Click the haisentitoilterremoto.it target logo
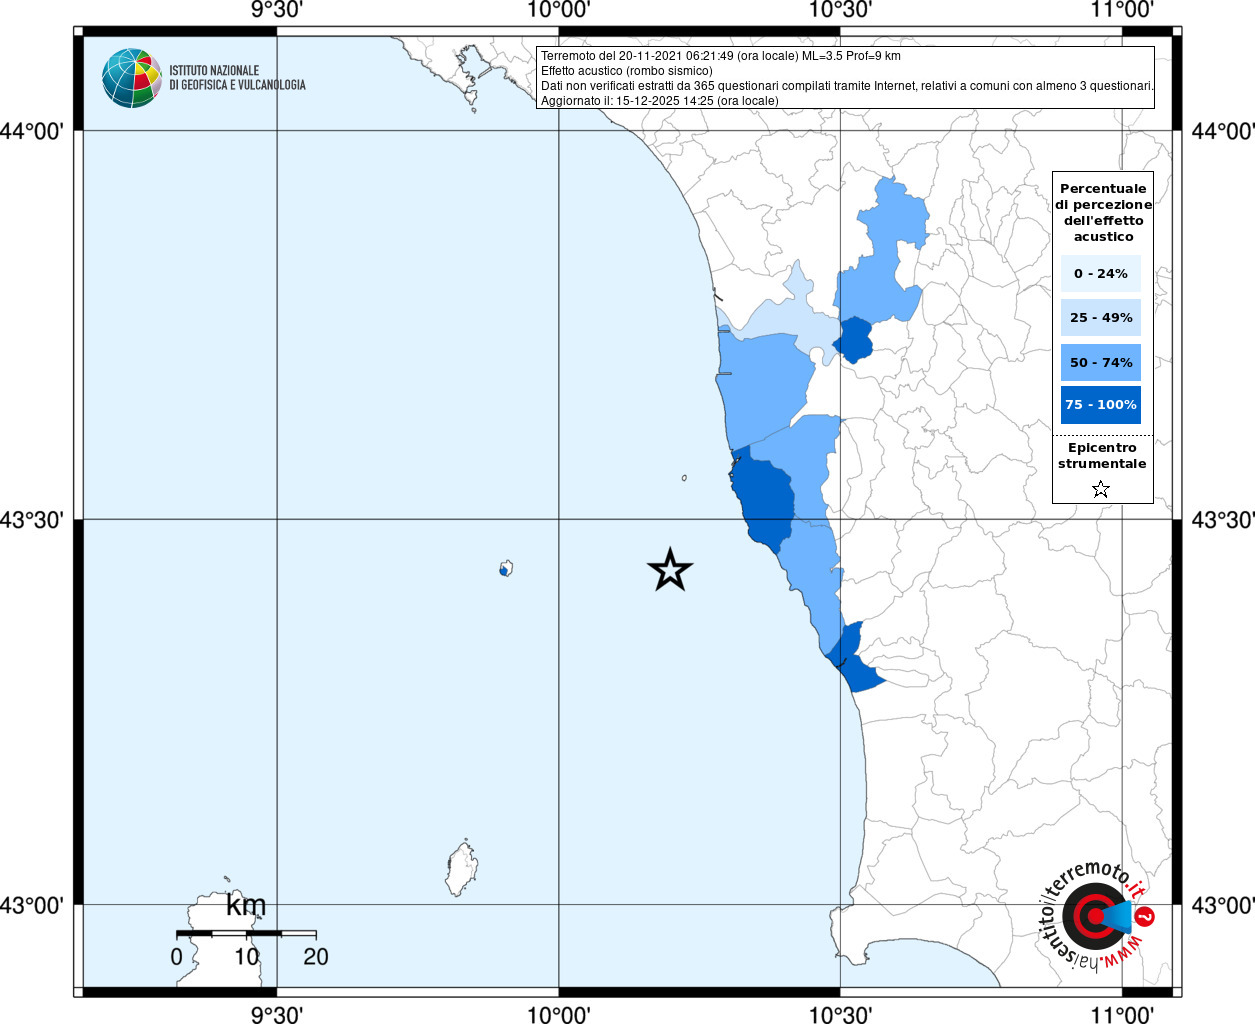Viewport: 1255px width, 1024px height. tap(1098, 916)
